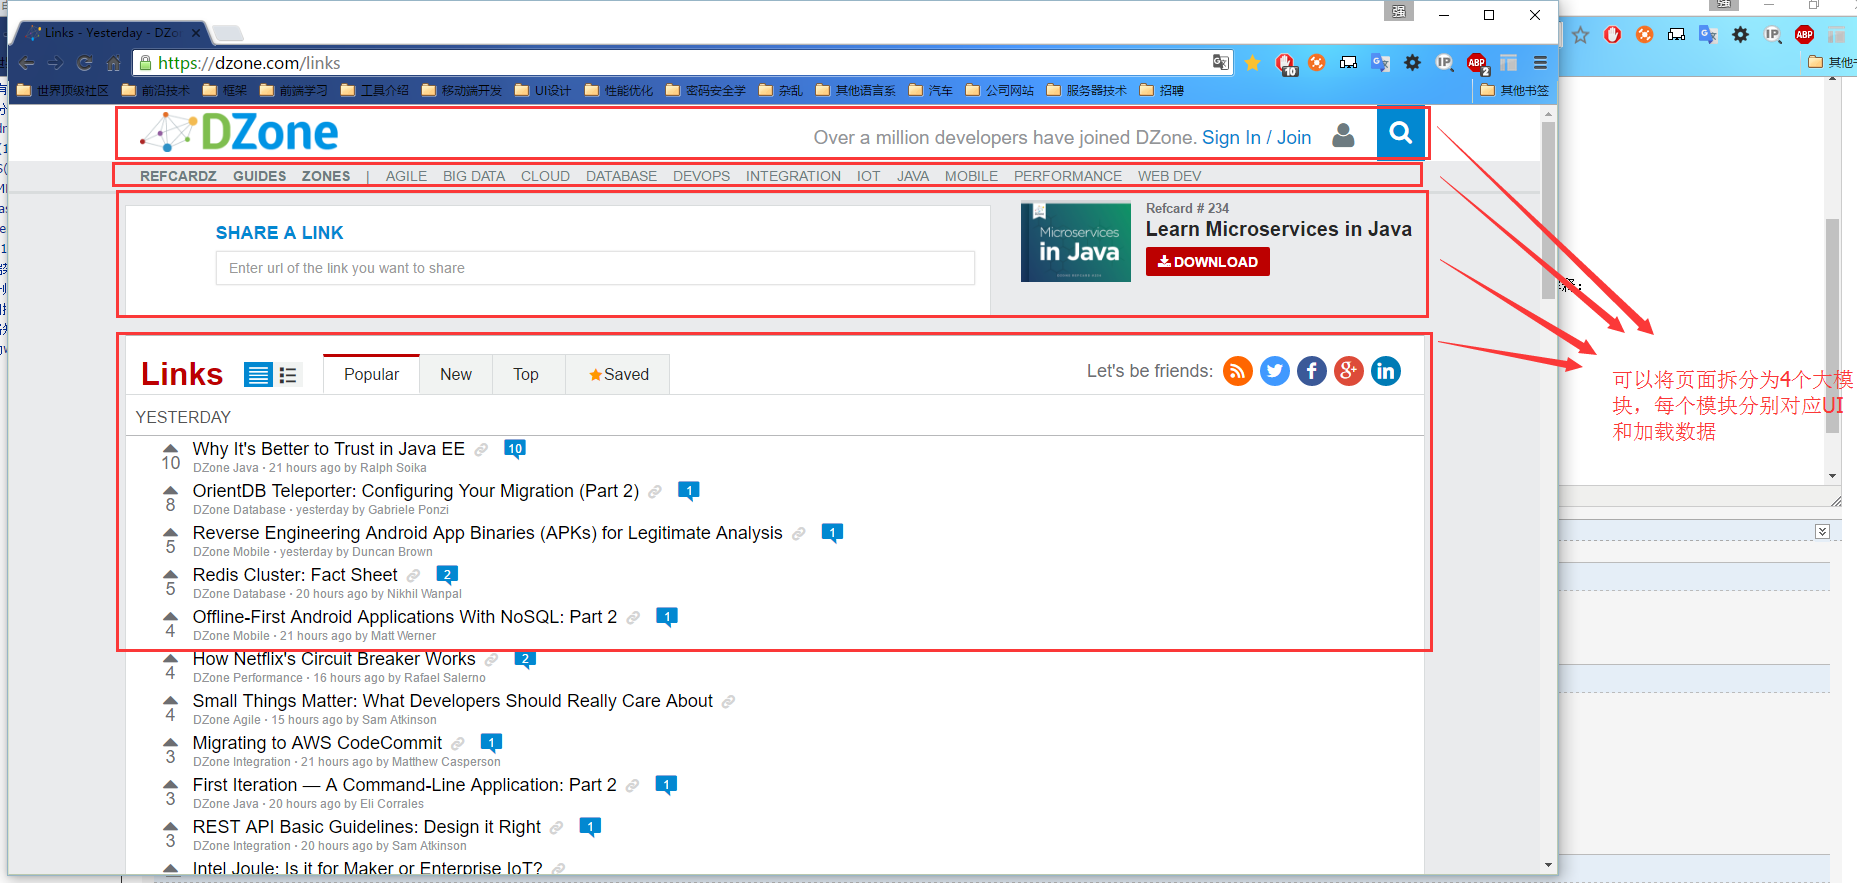
Task: Go to the PERFORMANCE zone
Action: pos(1068,176)
